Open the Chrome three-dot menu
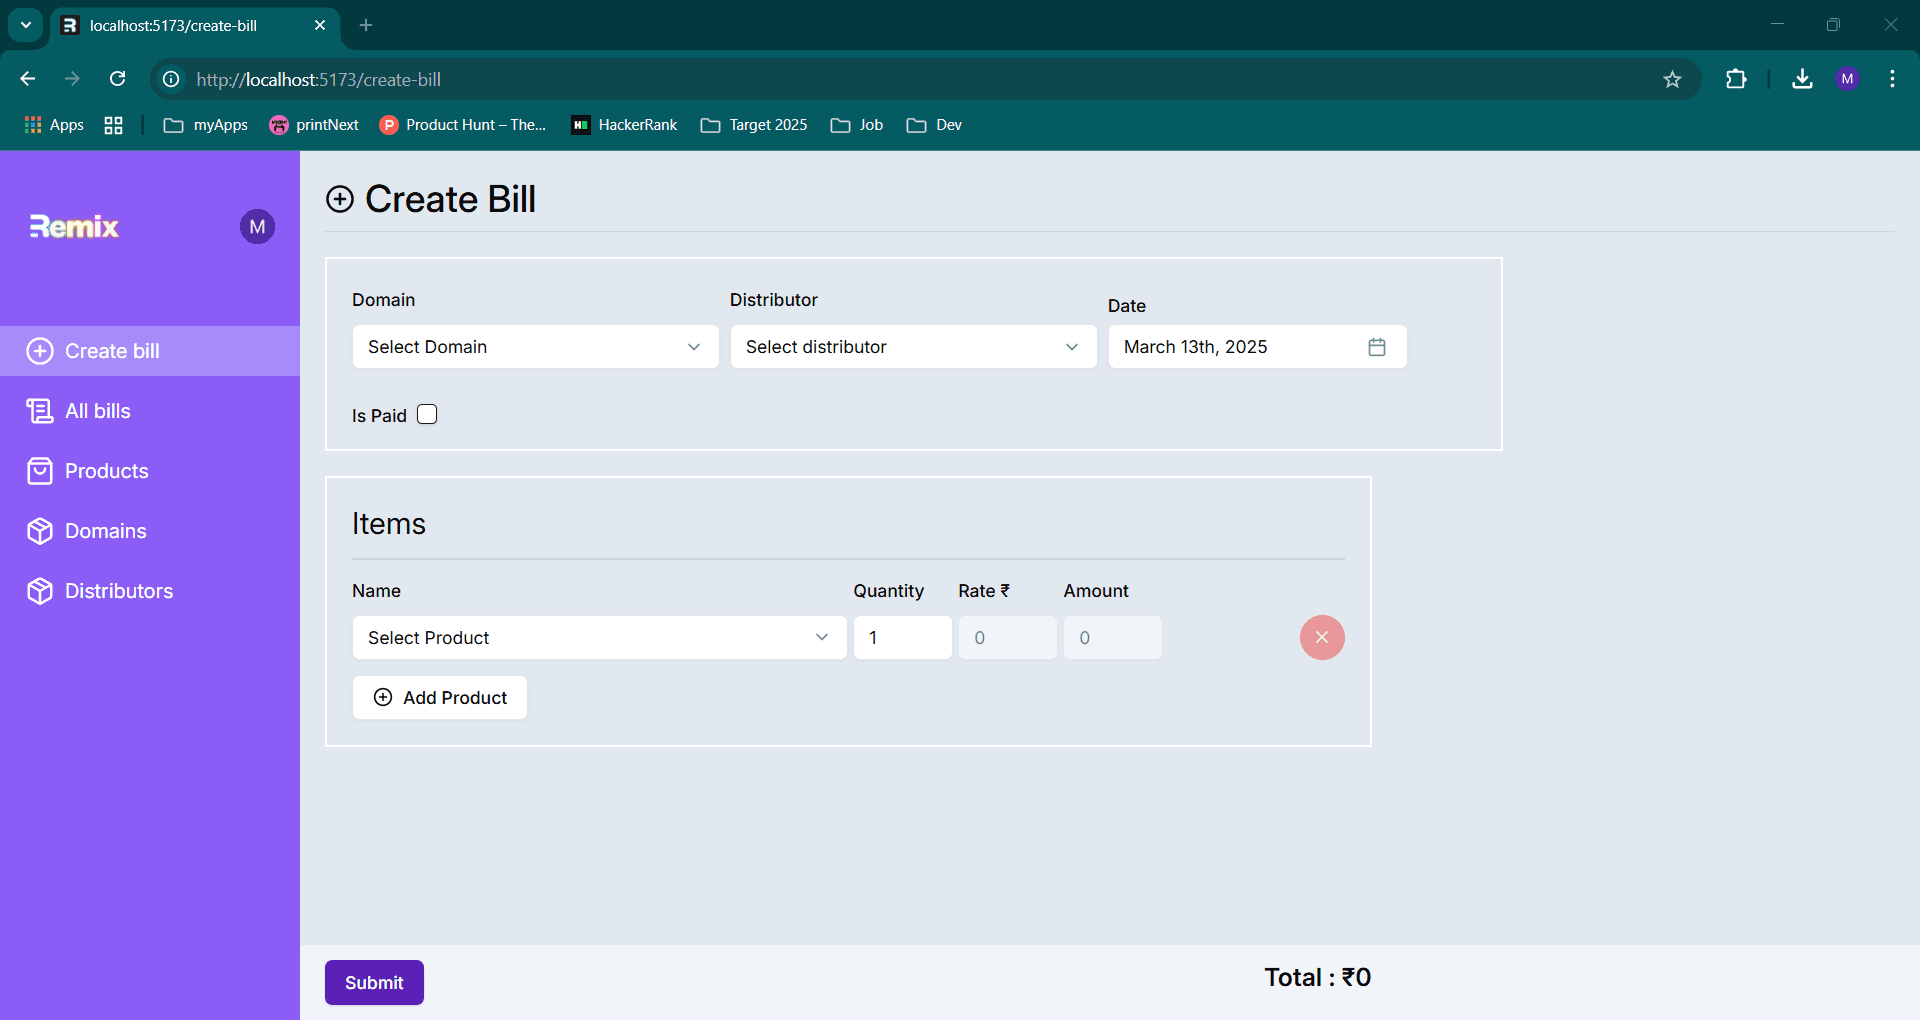The image size is (1920, 1020). tap(1892, 79)
